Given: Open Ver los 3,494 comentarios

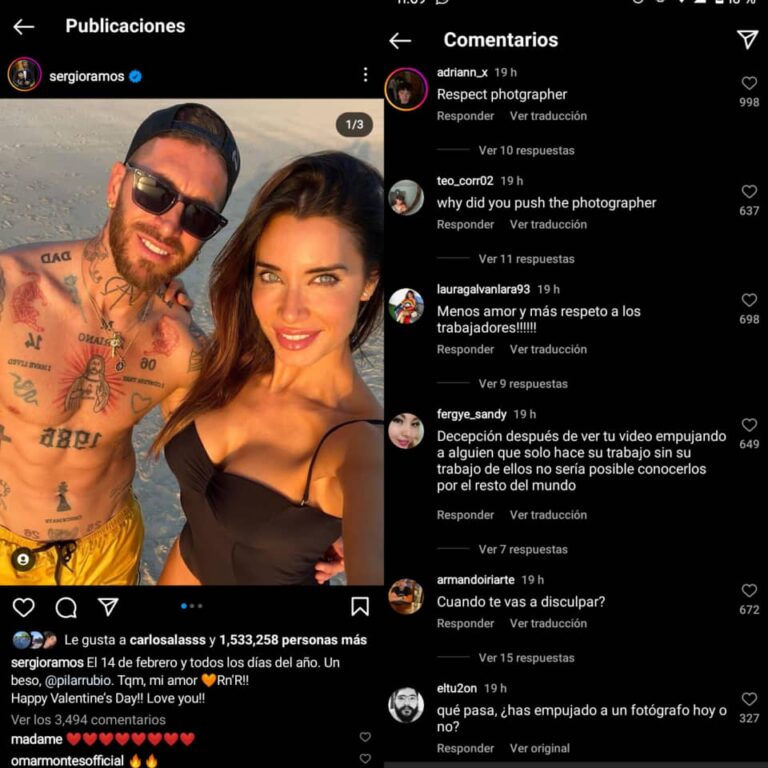Looking at the screenshot, I should point(88,720).
